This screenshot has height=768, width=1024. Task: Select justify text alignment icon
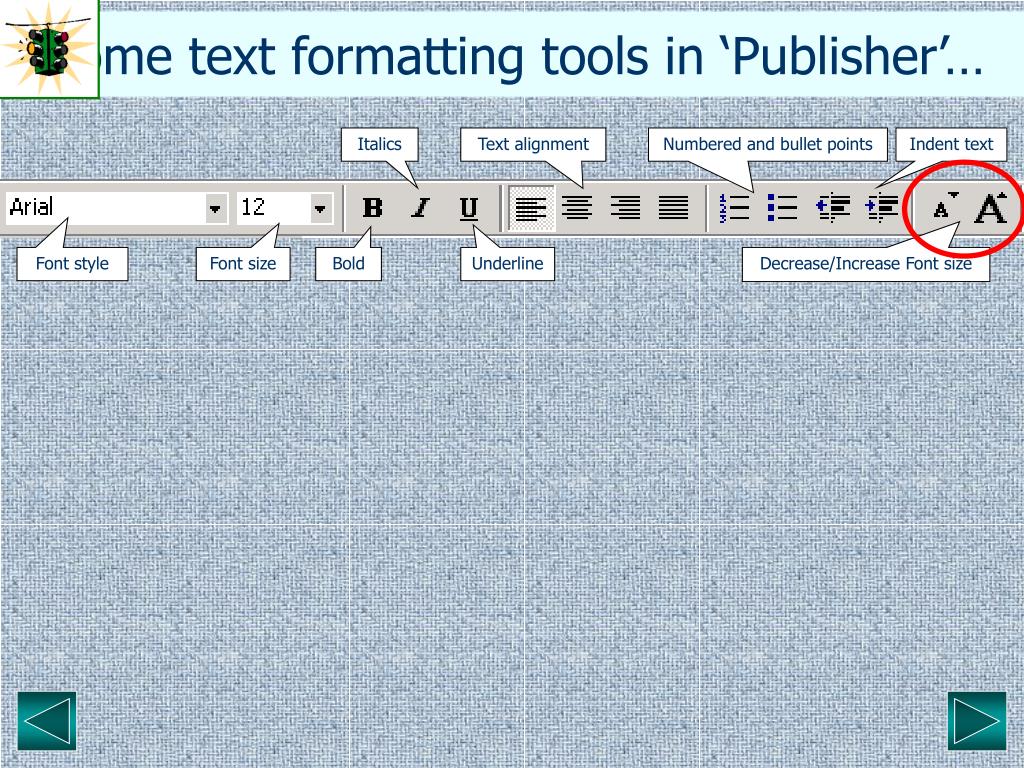pyautogui.click(x=673, y=208)
